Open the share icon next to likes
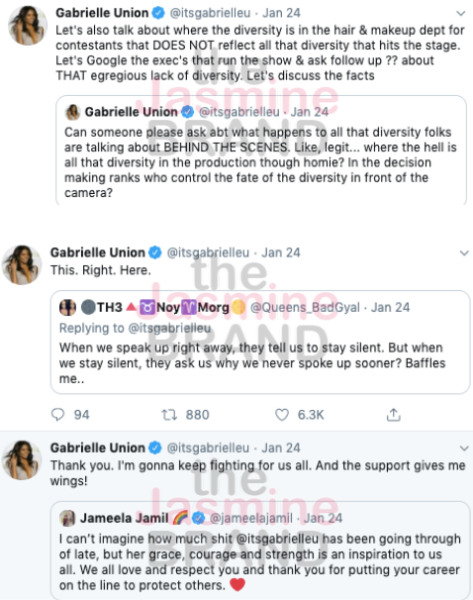Image resolution: width=473 pixels, height=600 pixels. [393, 414]
